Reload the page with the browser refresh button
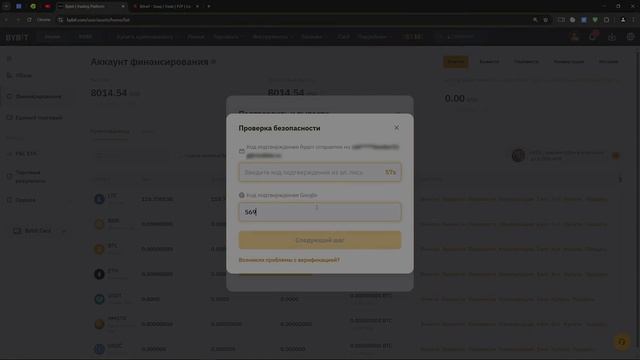640x360 pixels. (29, 20)
